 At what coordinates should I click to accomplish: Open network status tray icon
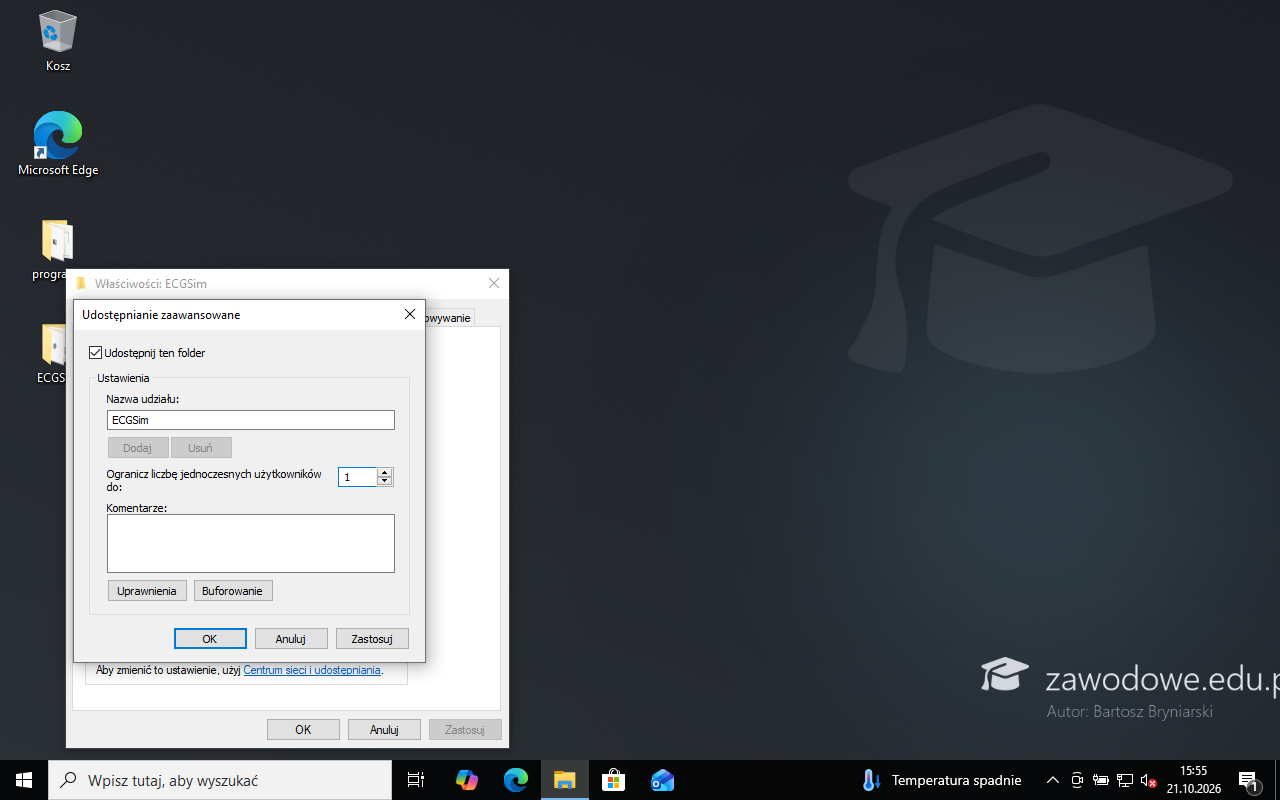1125,780
